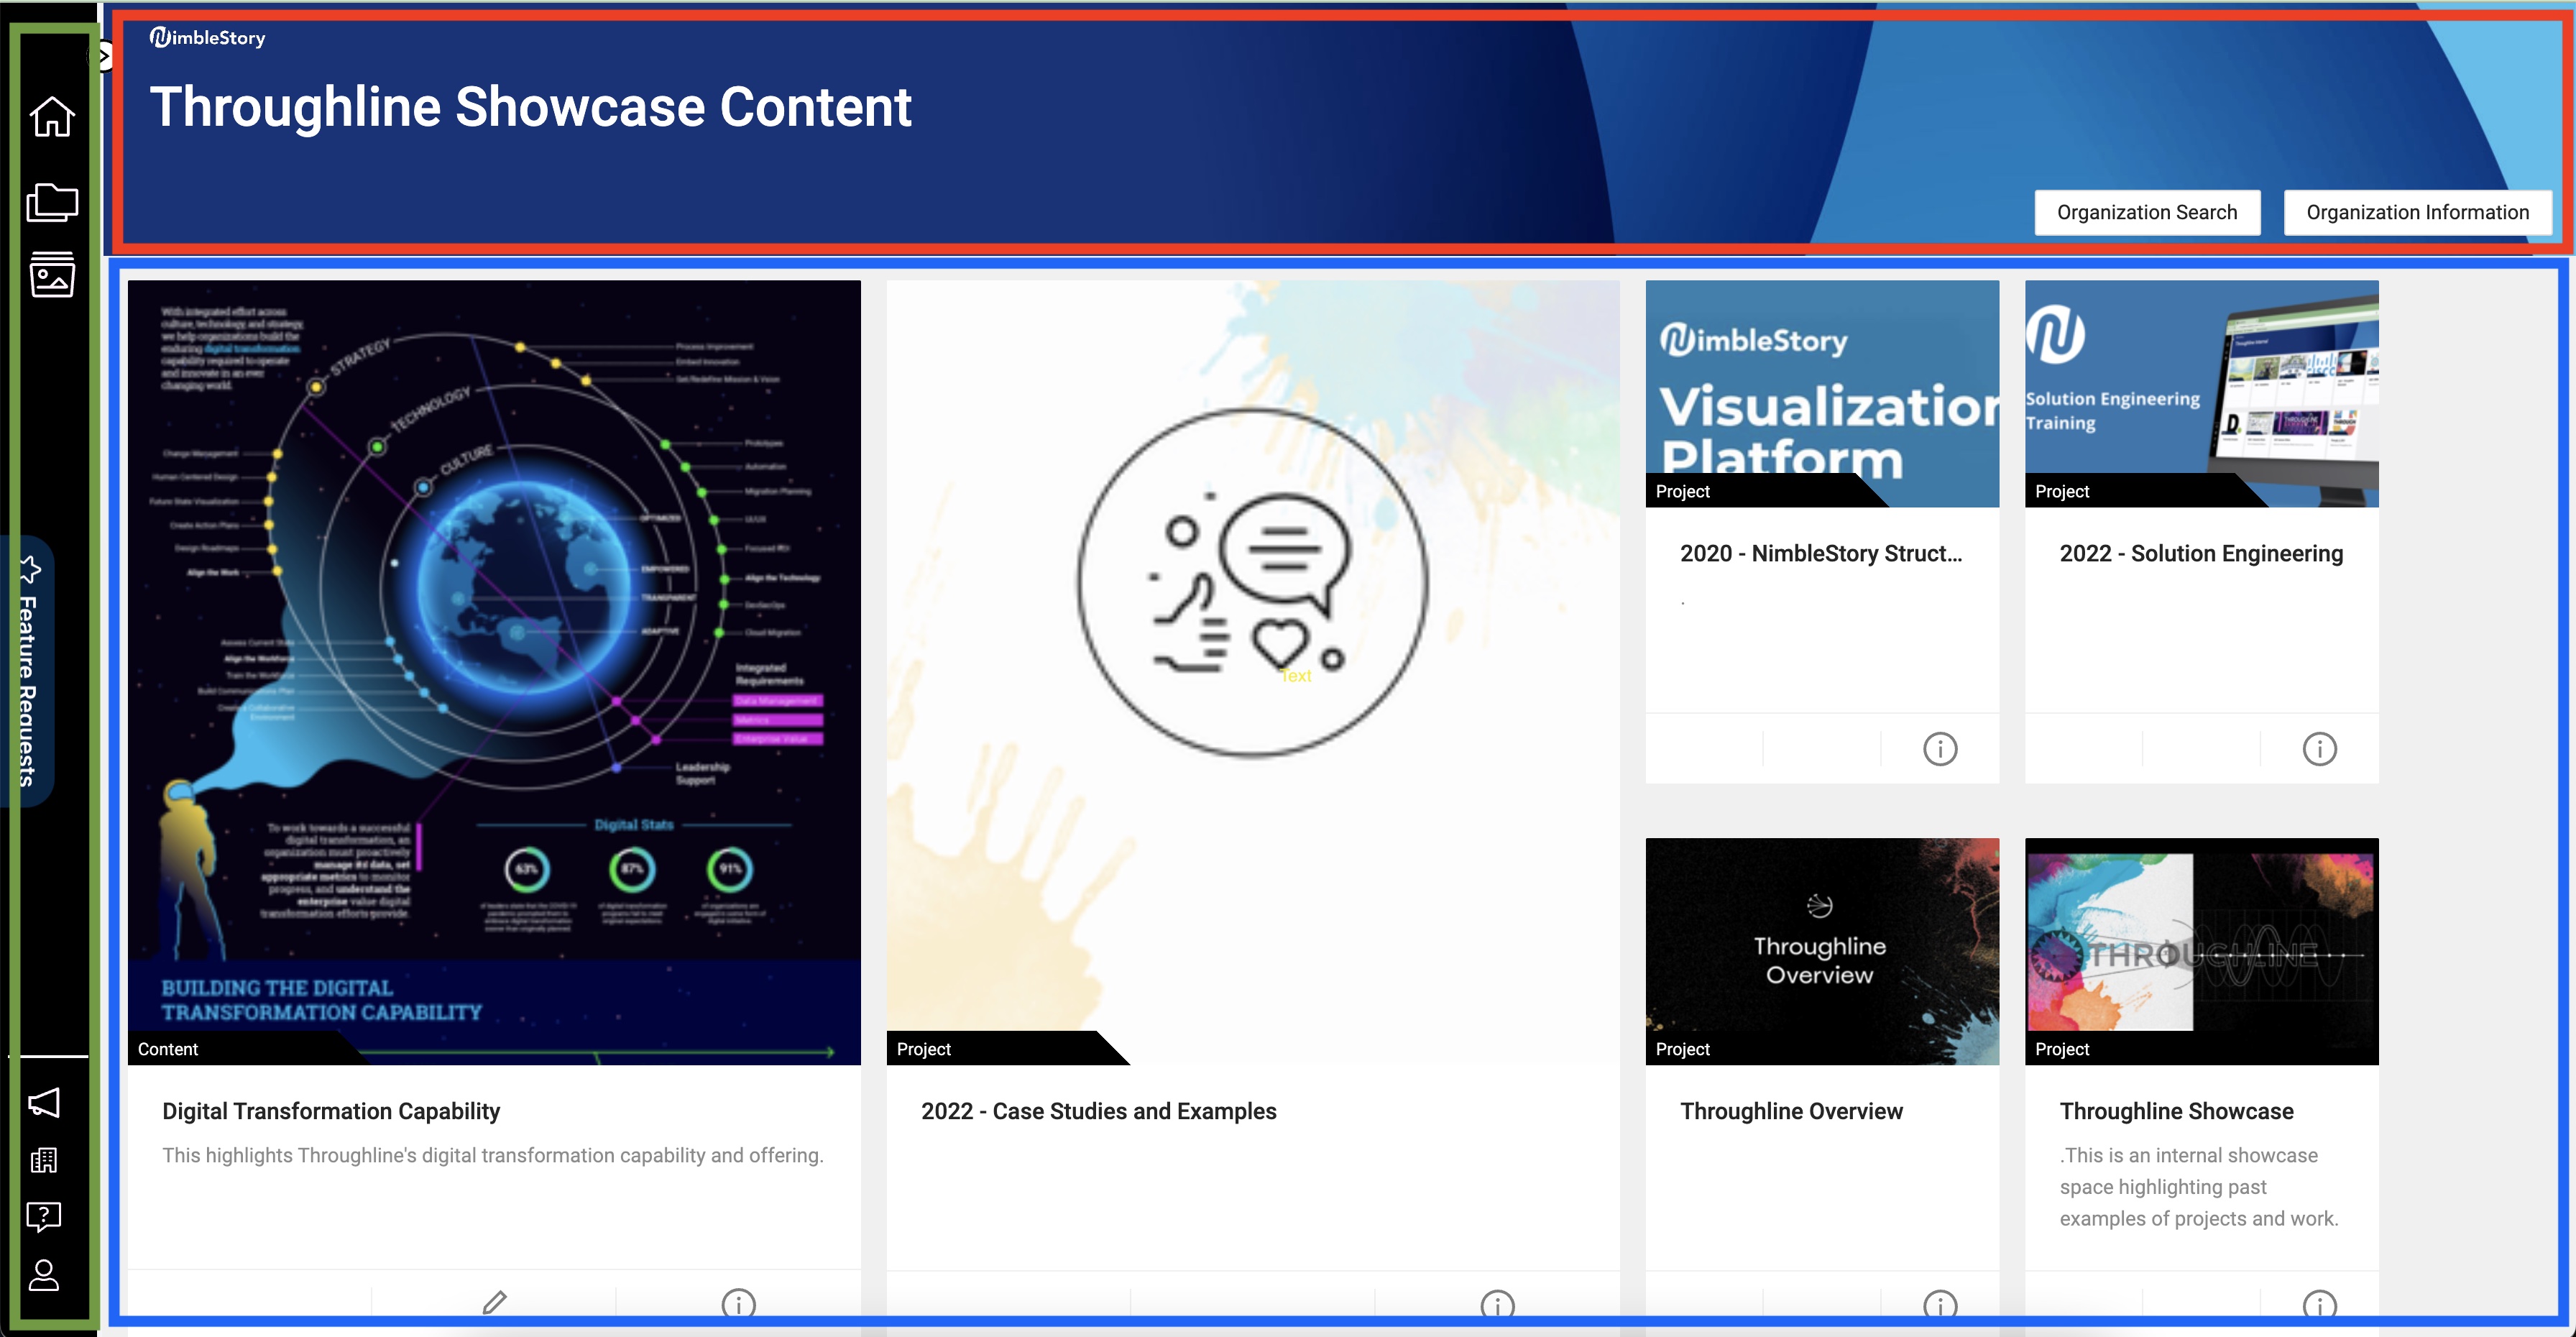The image size is (2576, 1337).
Task: Click pencil edit icon on Digital Transformation card
Action: tap(494, 1303)
